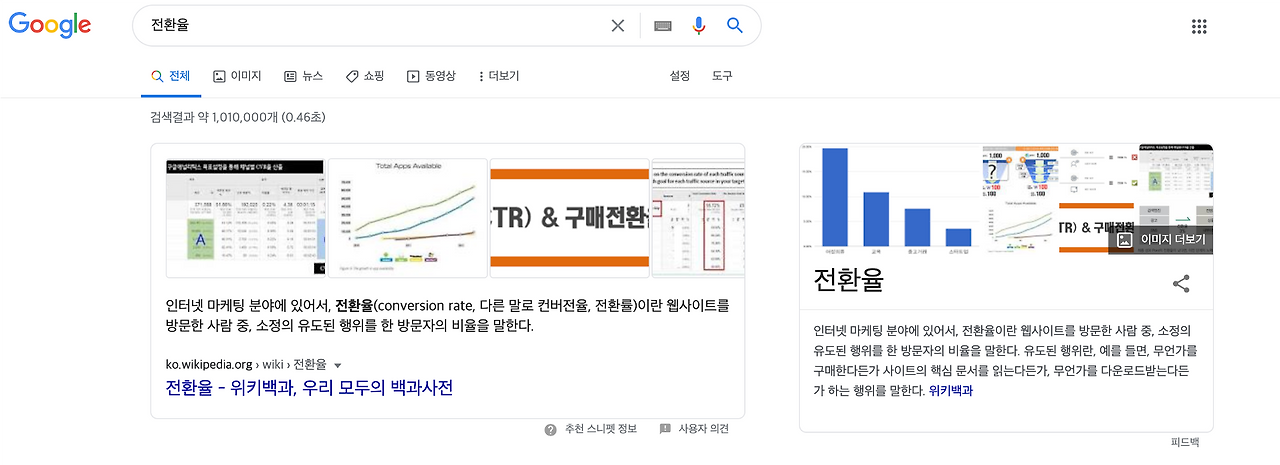The width and height of the screenshot is (1280, 465).
Task: Open 도구 search tools
Action: coord(722,76)
